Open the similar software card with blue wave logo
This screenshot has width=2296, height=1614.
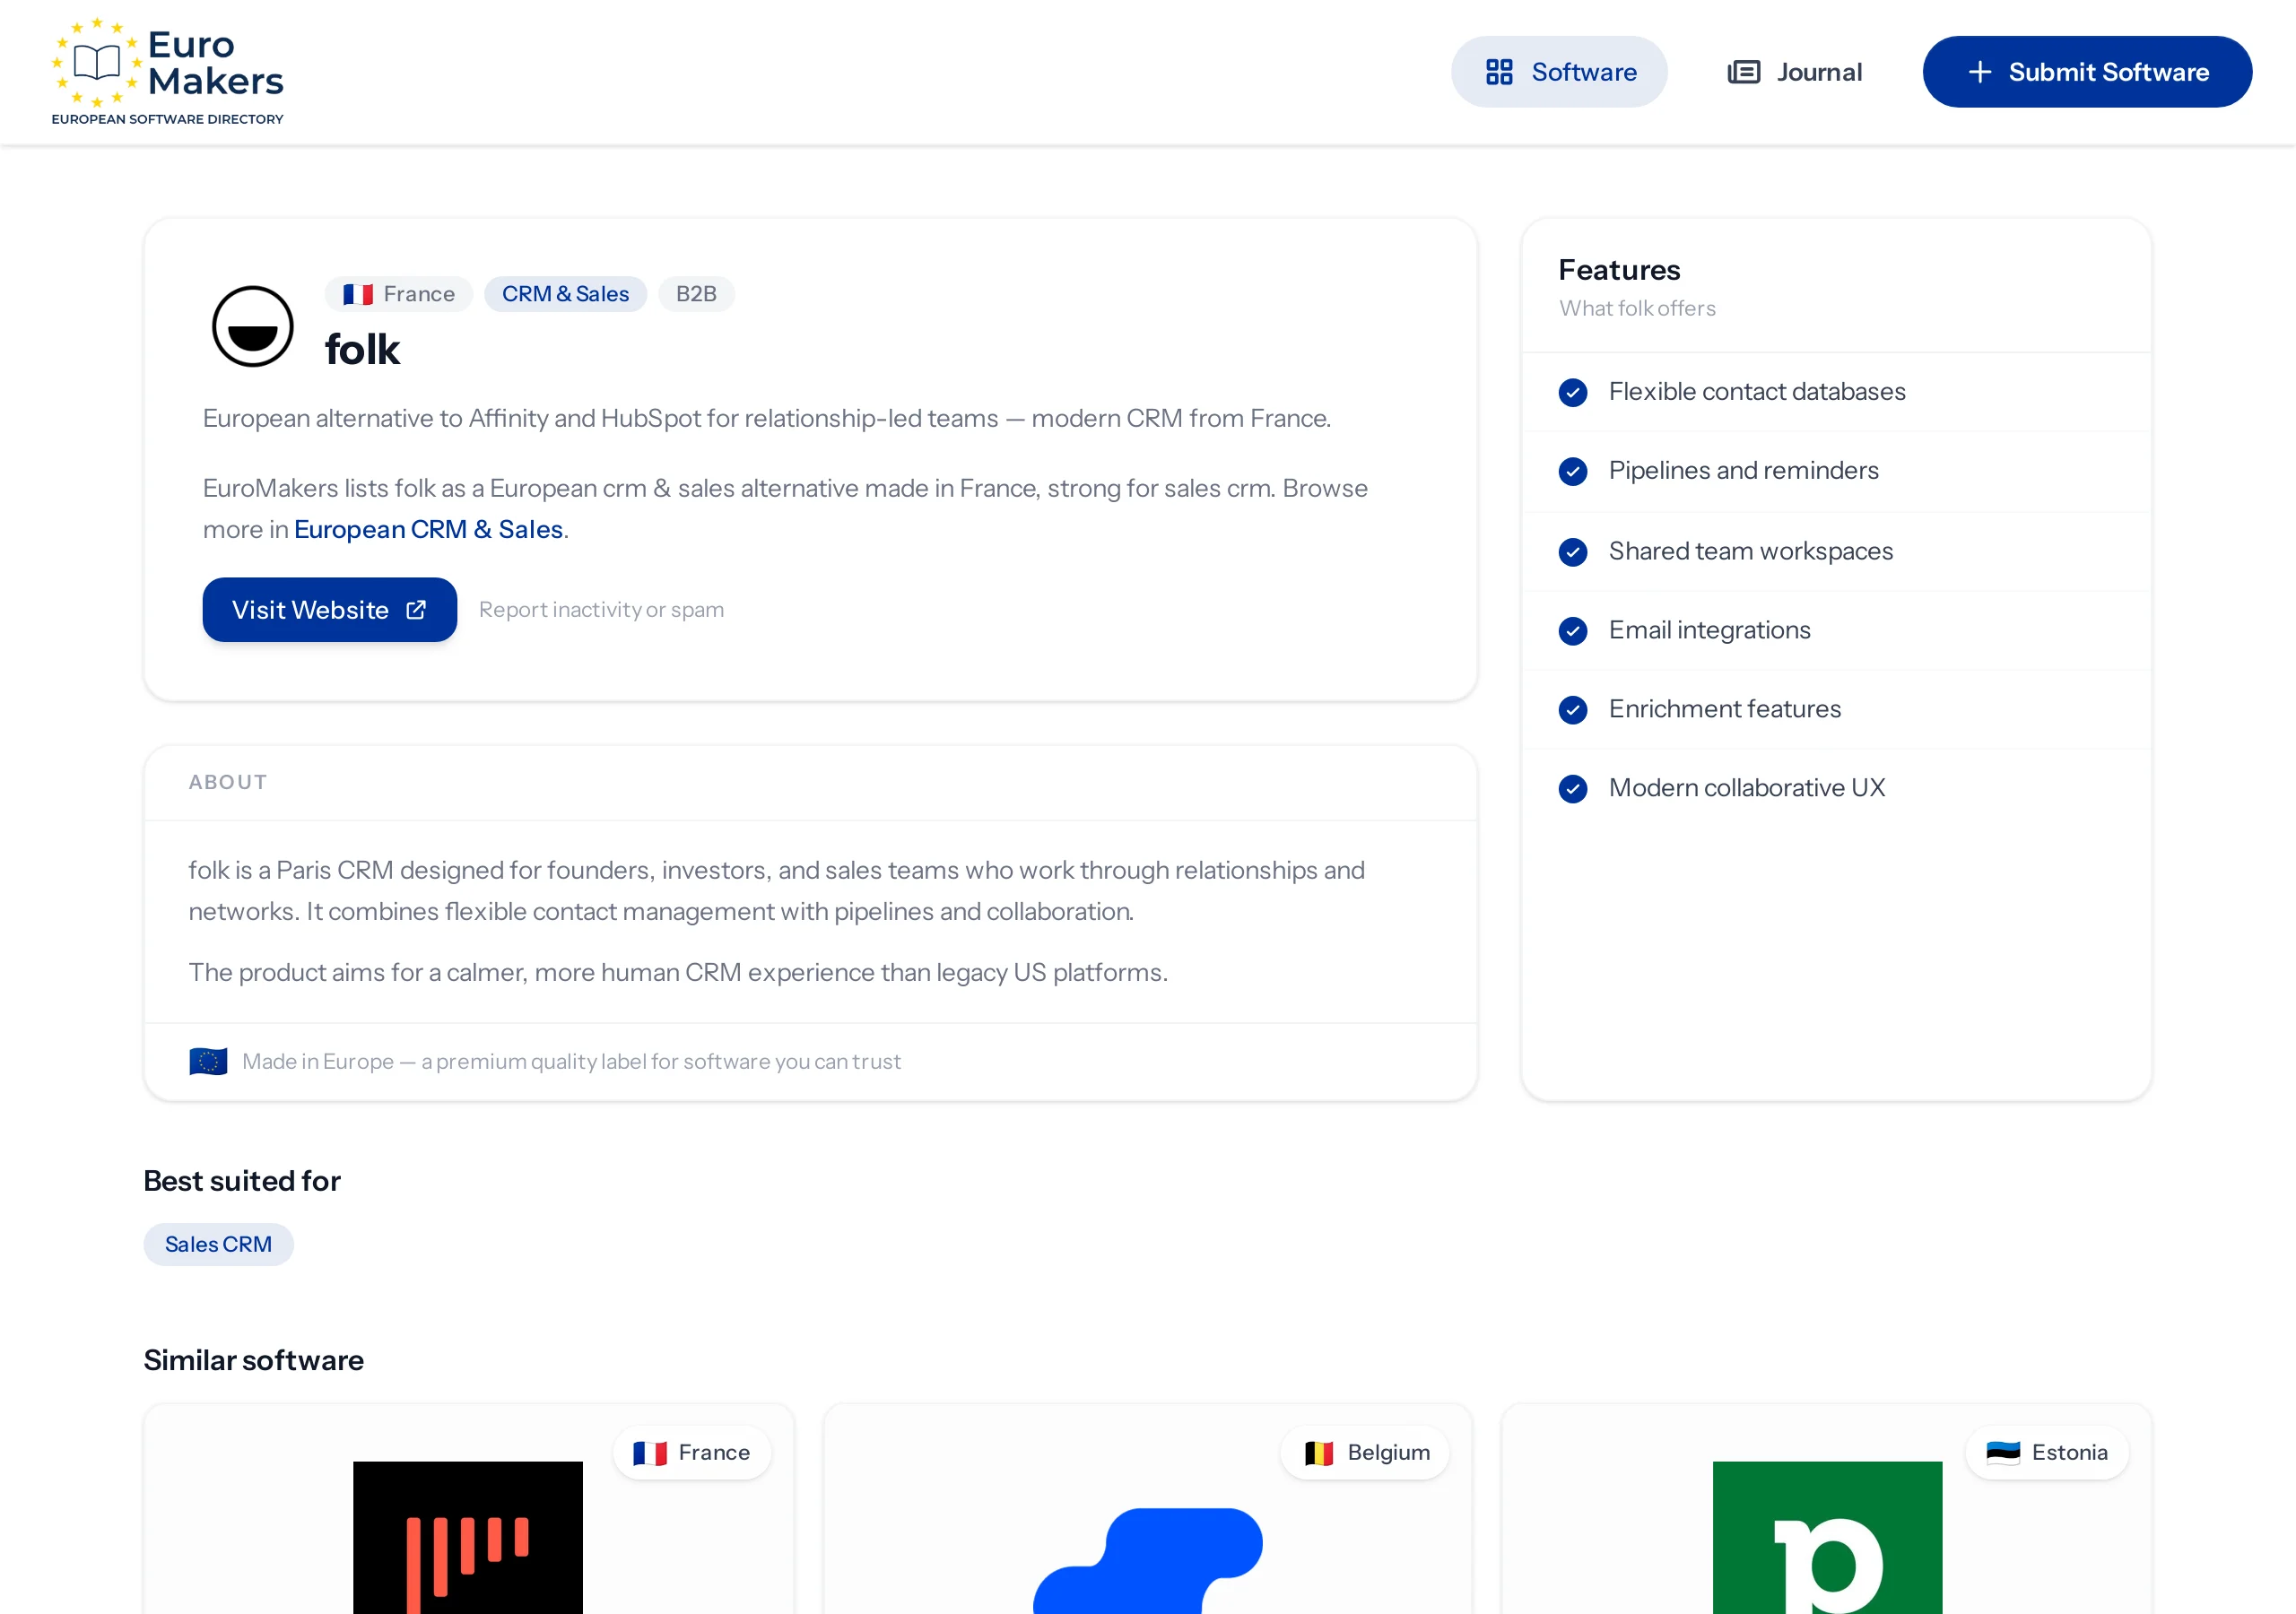(1147, 1510)
